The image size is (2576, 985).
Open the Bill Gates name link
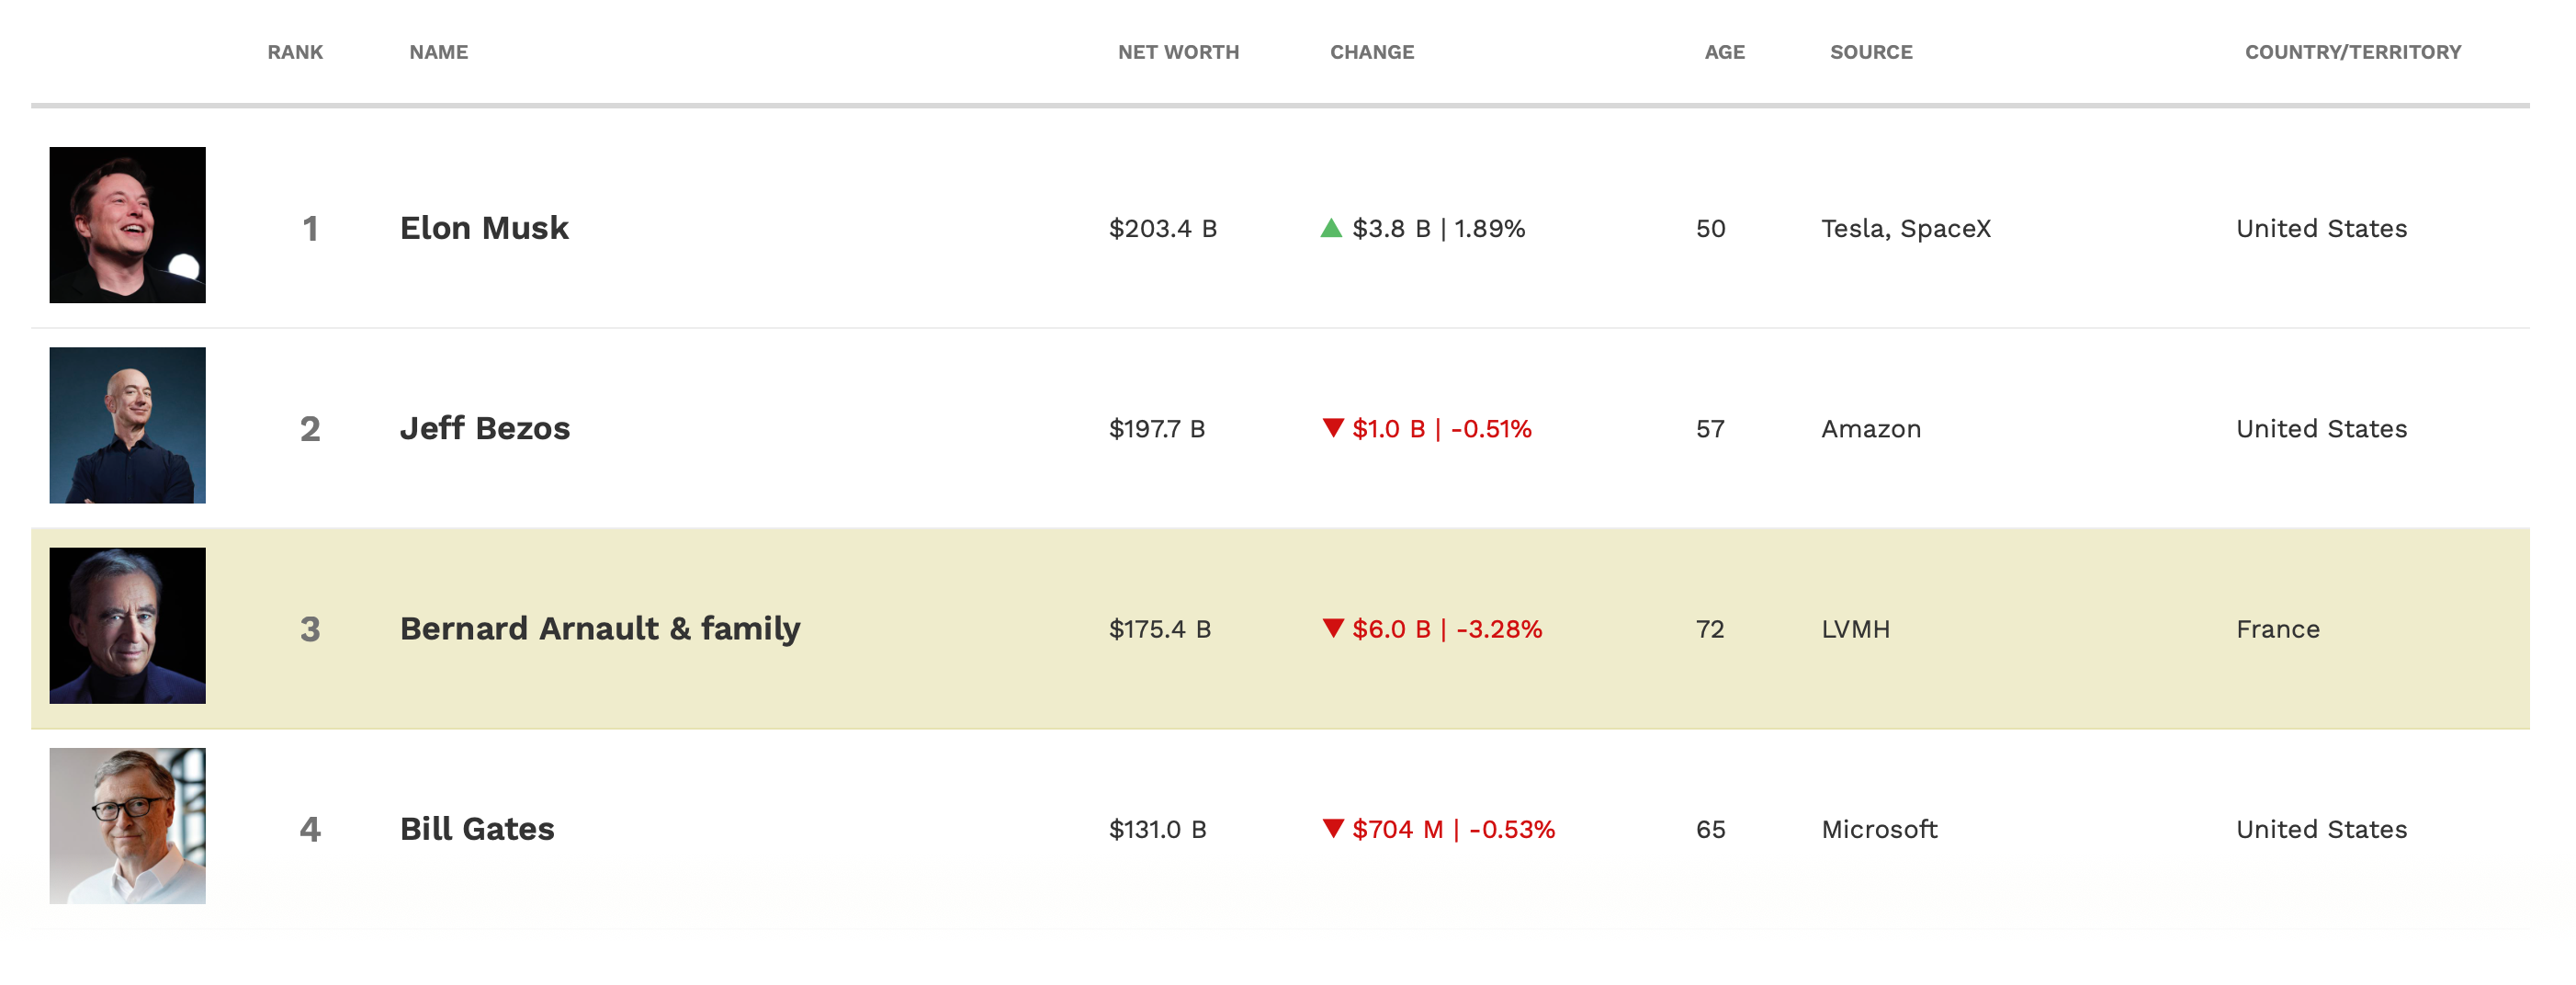pos(477,829)
